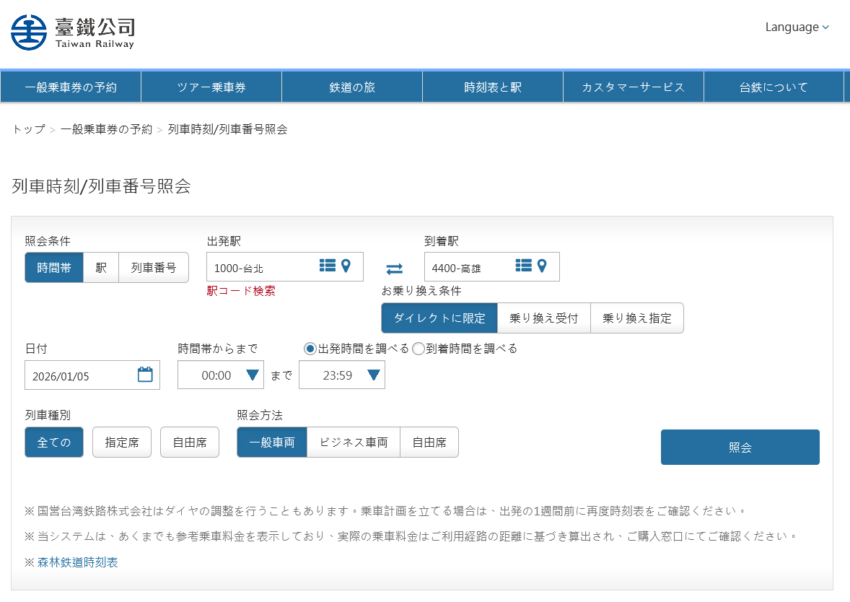Expand the Language dropdown
Viewport: 850px width, 602px height.
[x=797, y=27]
